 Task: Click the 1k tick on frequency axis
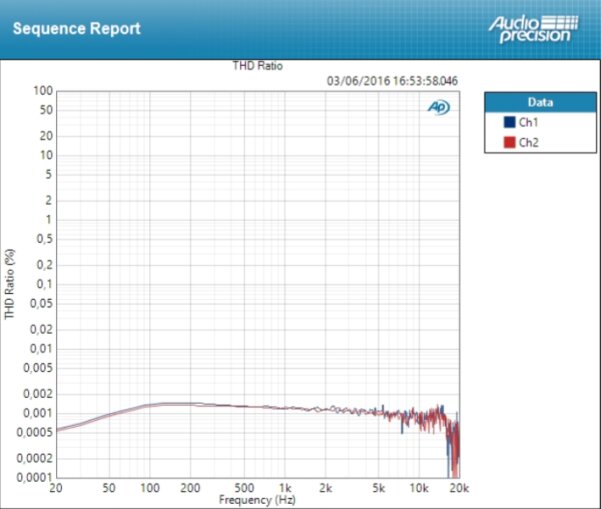[285, 488]
